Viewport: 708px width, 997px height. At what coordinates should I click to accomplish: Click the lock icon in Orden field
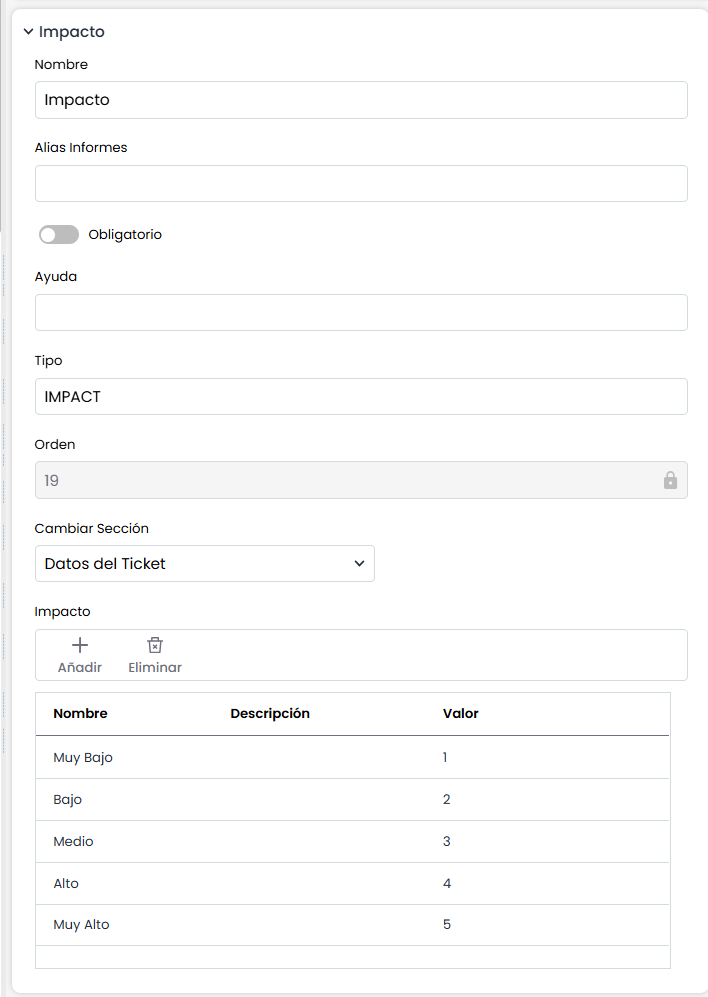(670, 480)
